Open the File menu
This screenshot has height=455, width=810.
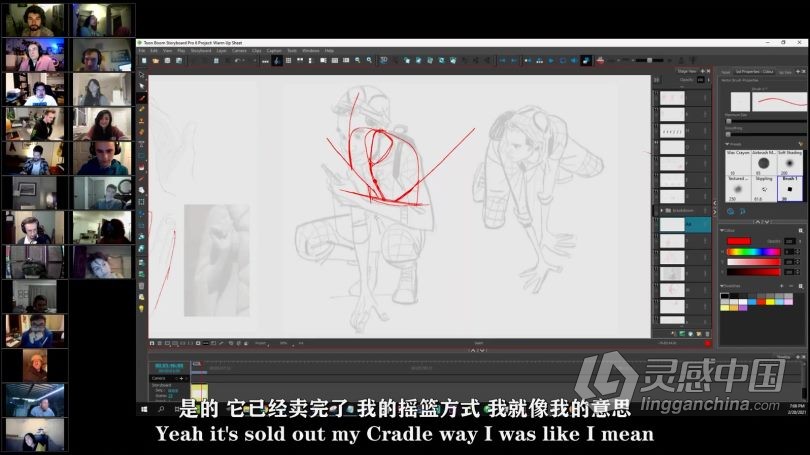tap(142, 51)
